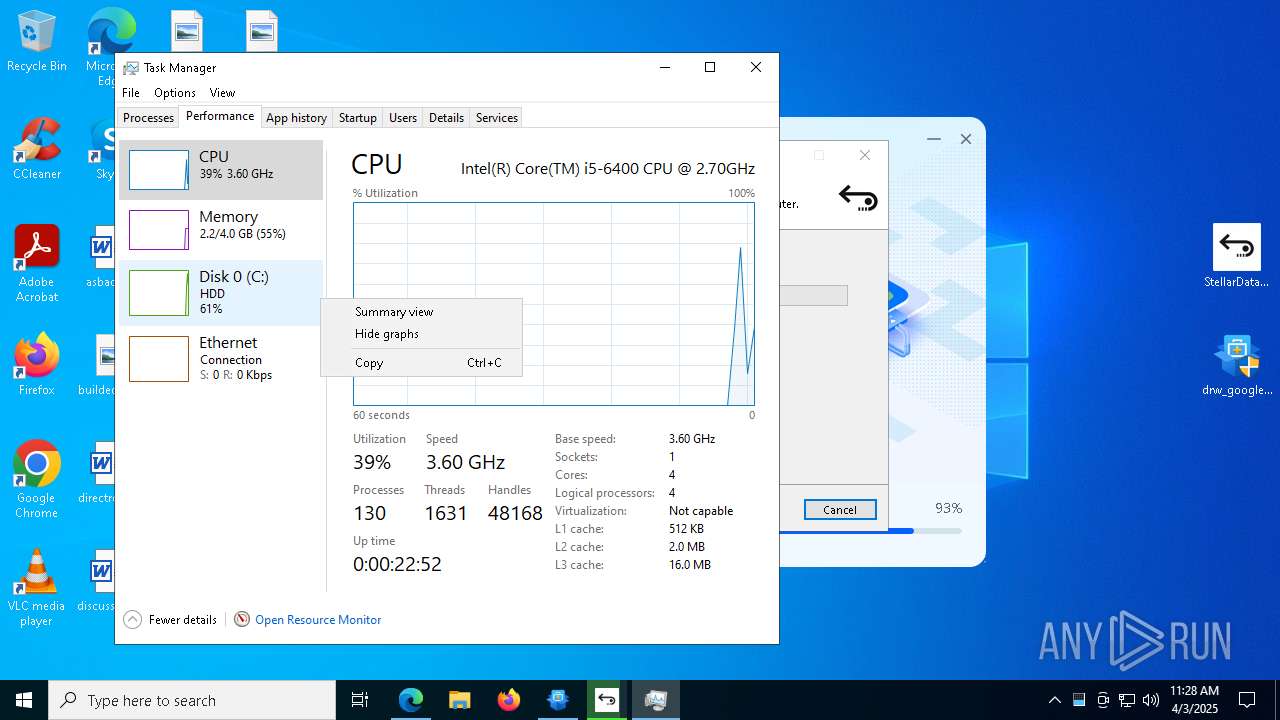Switch to the Startup tab

point(357,118)
